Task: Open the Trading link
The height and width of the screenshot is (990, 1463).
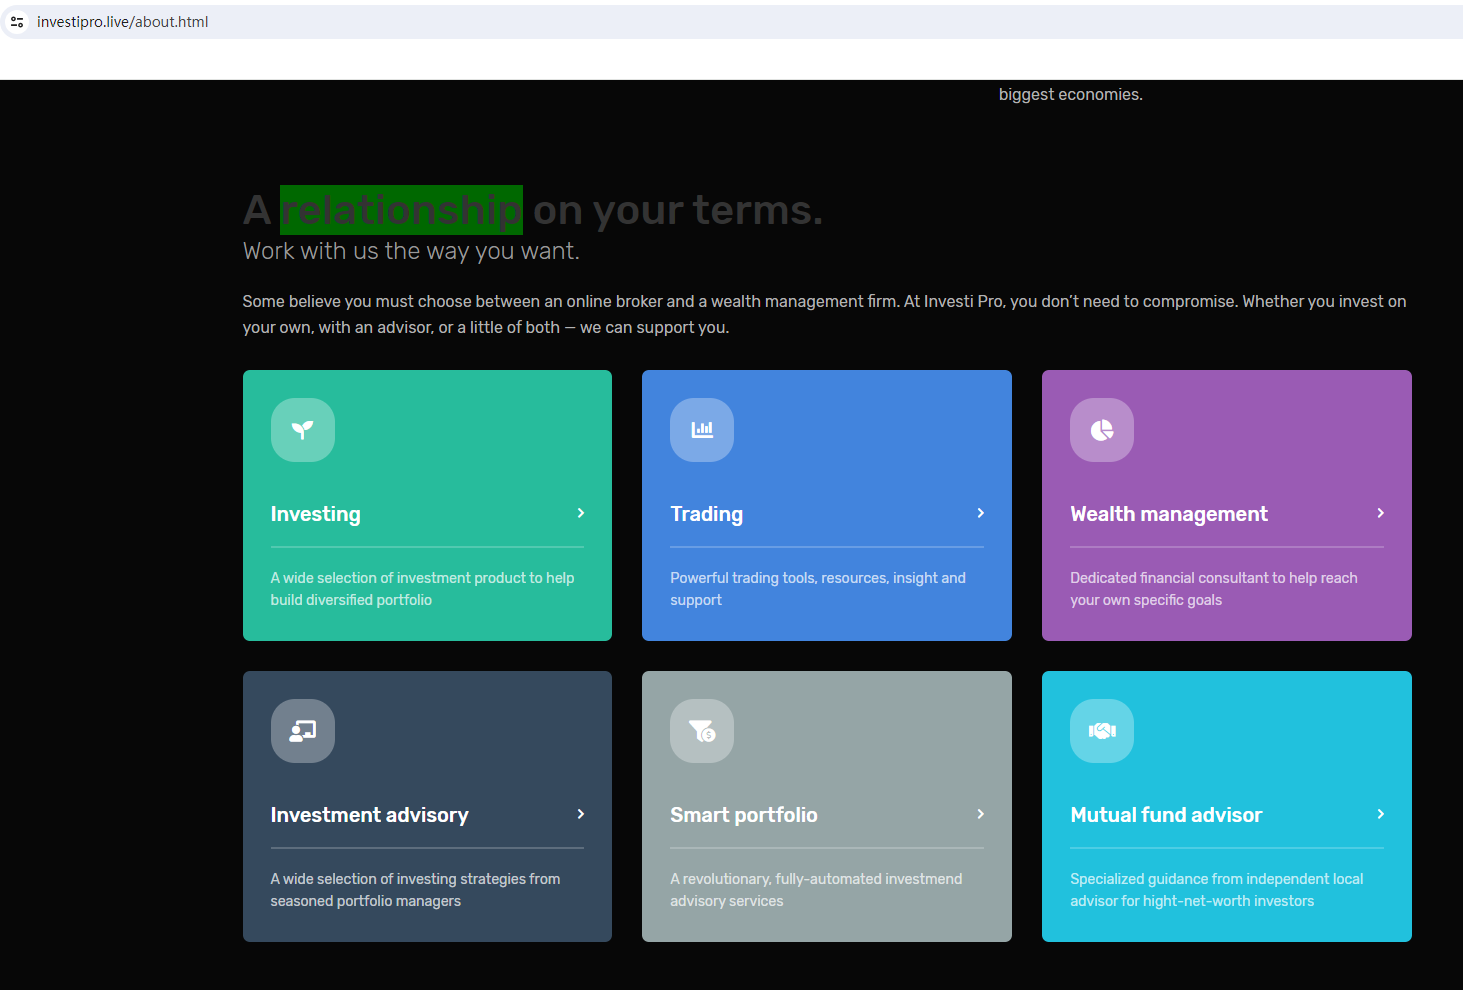Action: pyautogui.click(x=707, y=514)
